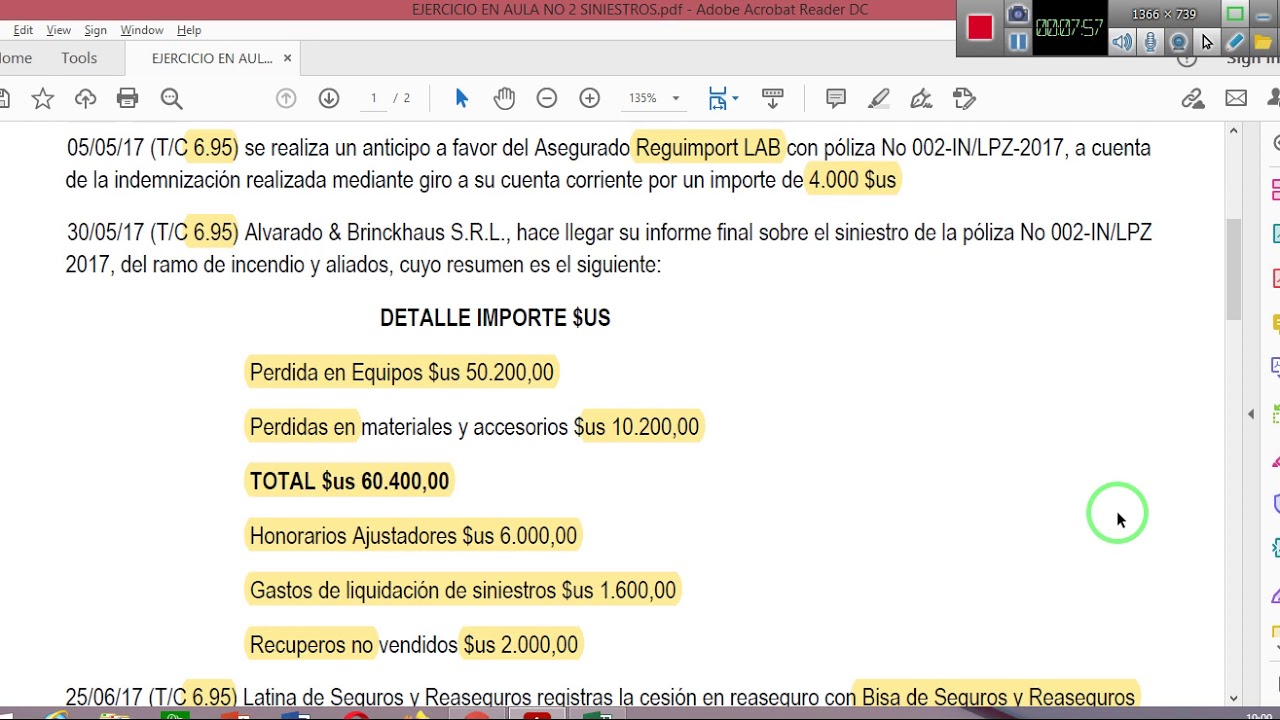
Task: Open the Window menu
Action: coord(142,30)
